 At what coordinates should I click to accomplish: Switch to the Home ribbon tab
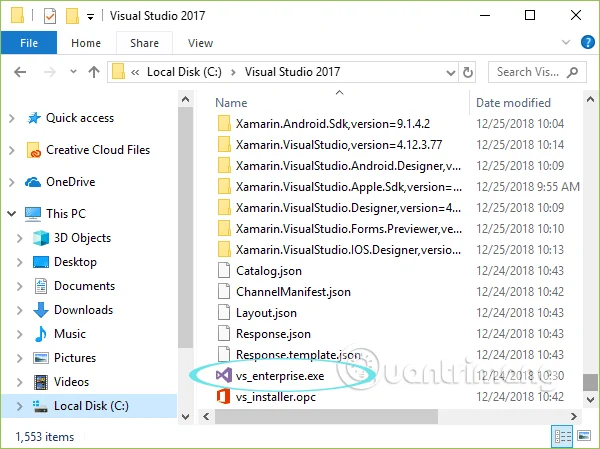(x=86, y=43)
